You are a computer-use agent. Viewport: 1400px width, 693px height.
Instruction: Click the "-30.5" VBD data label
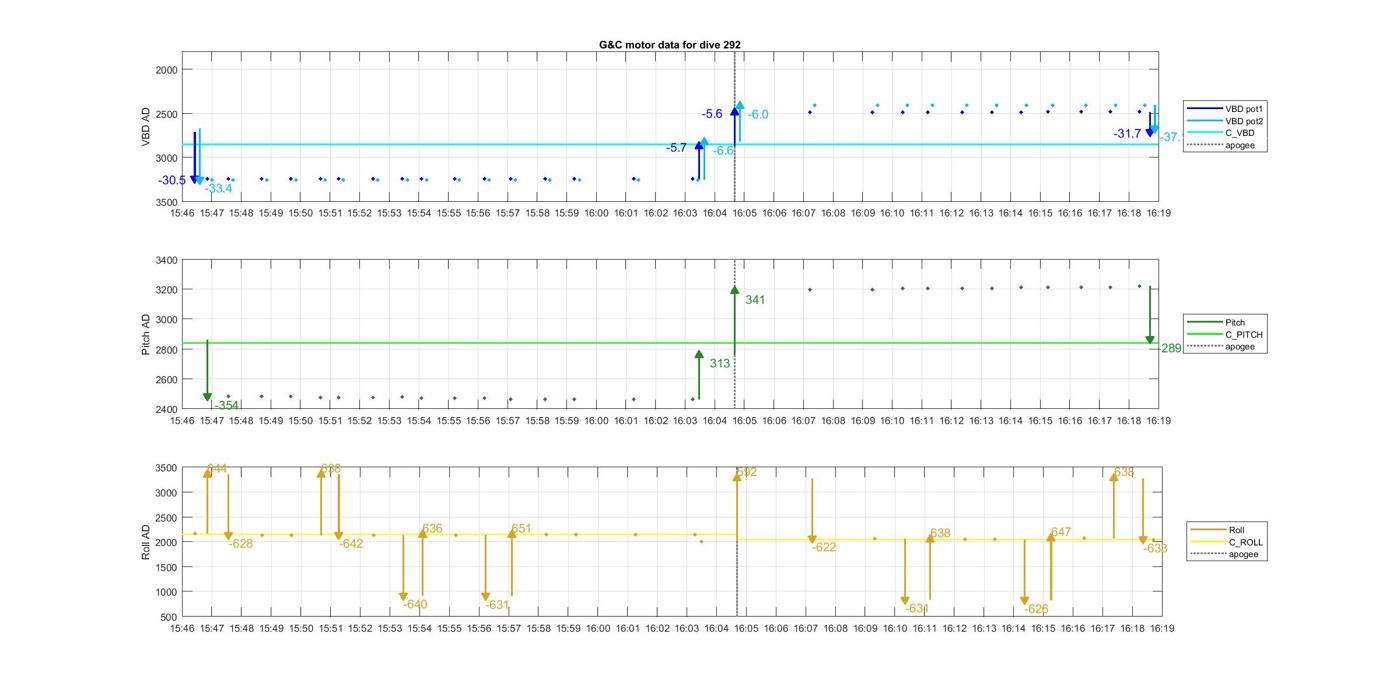[x=172, y=180]
